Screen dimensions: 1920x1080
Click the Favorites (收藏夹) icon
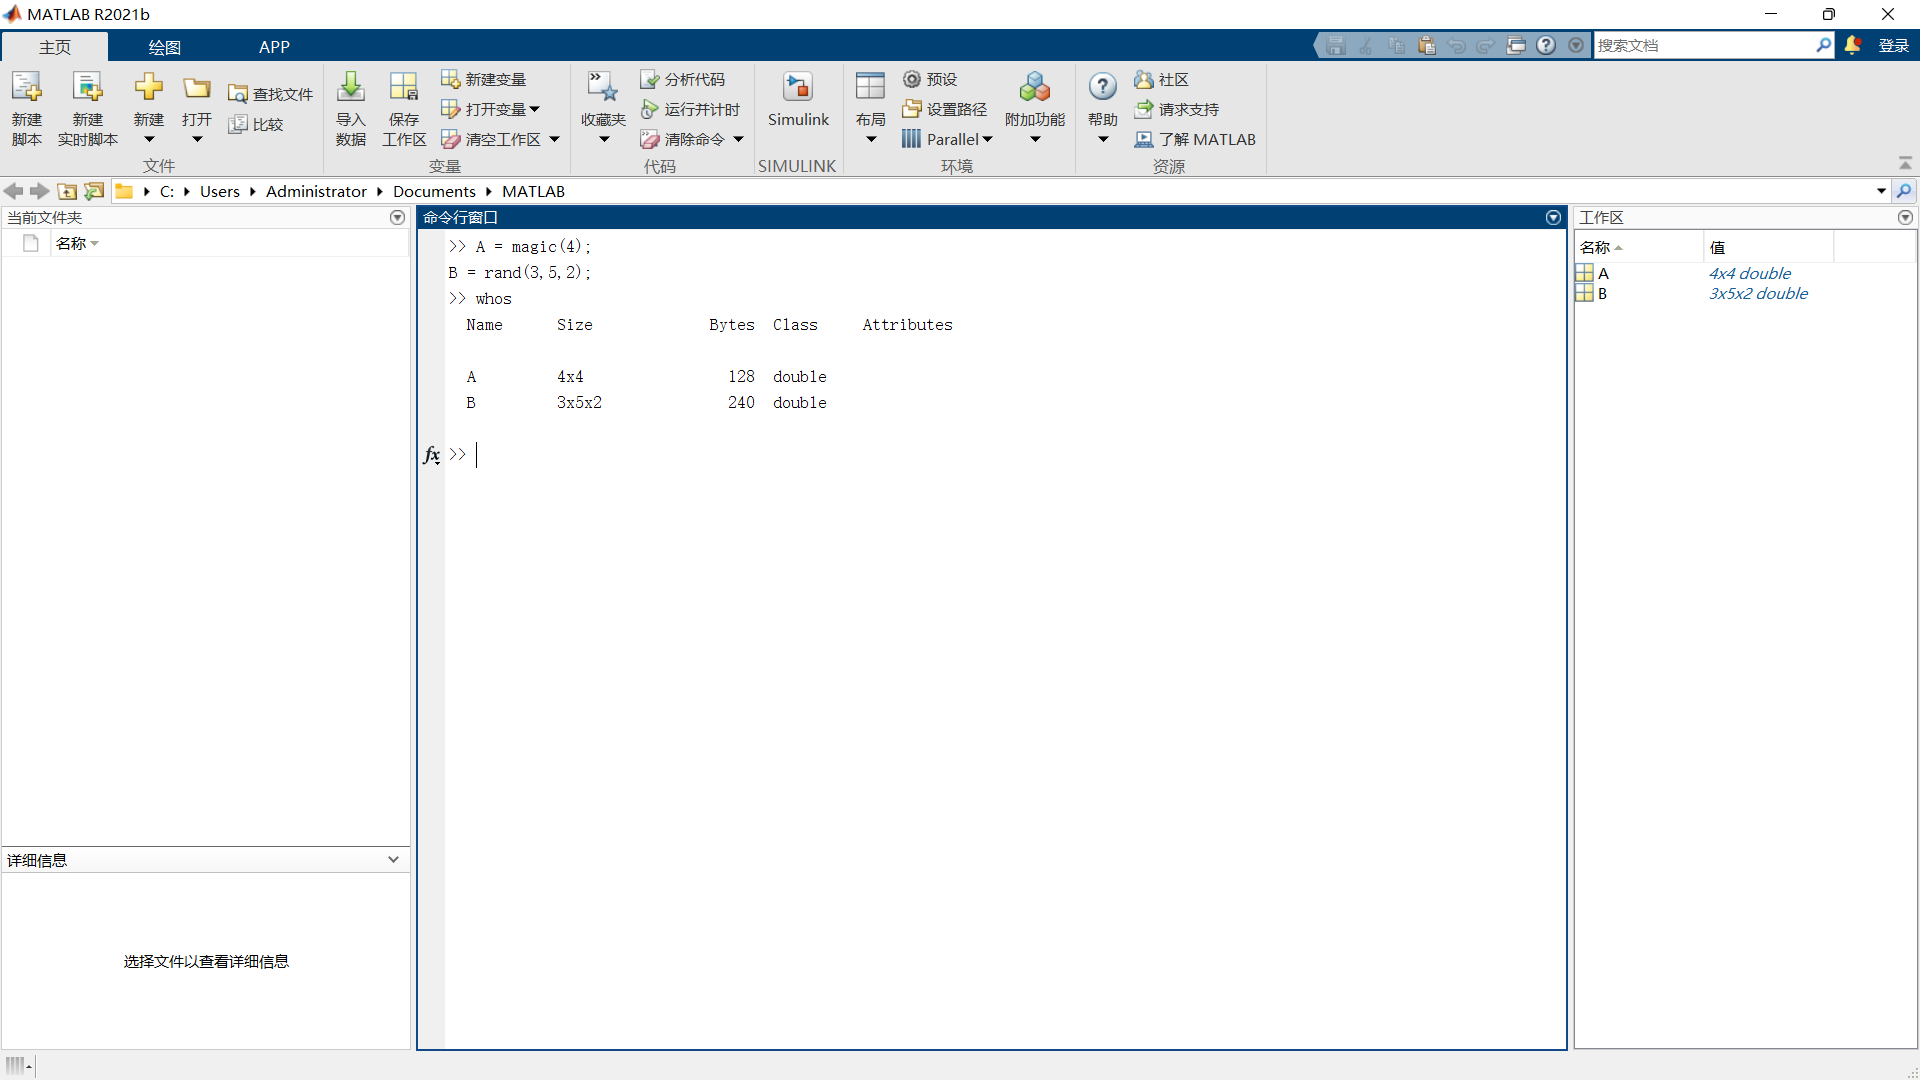[x=603, y=87]
